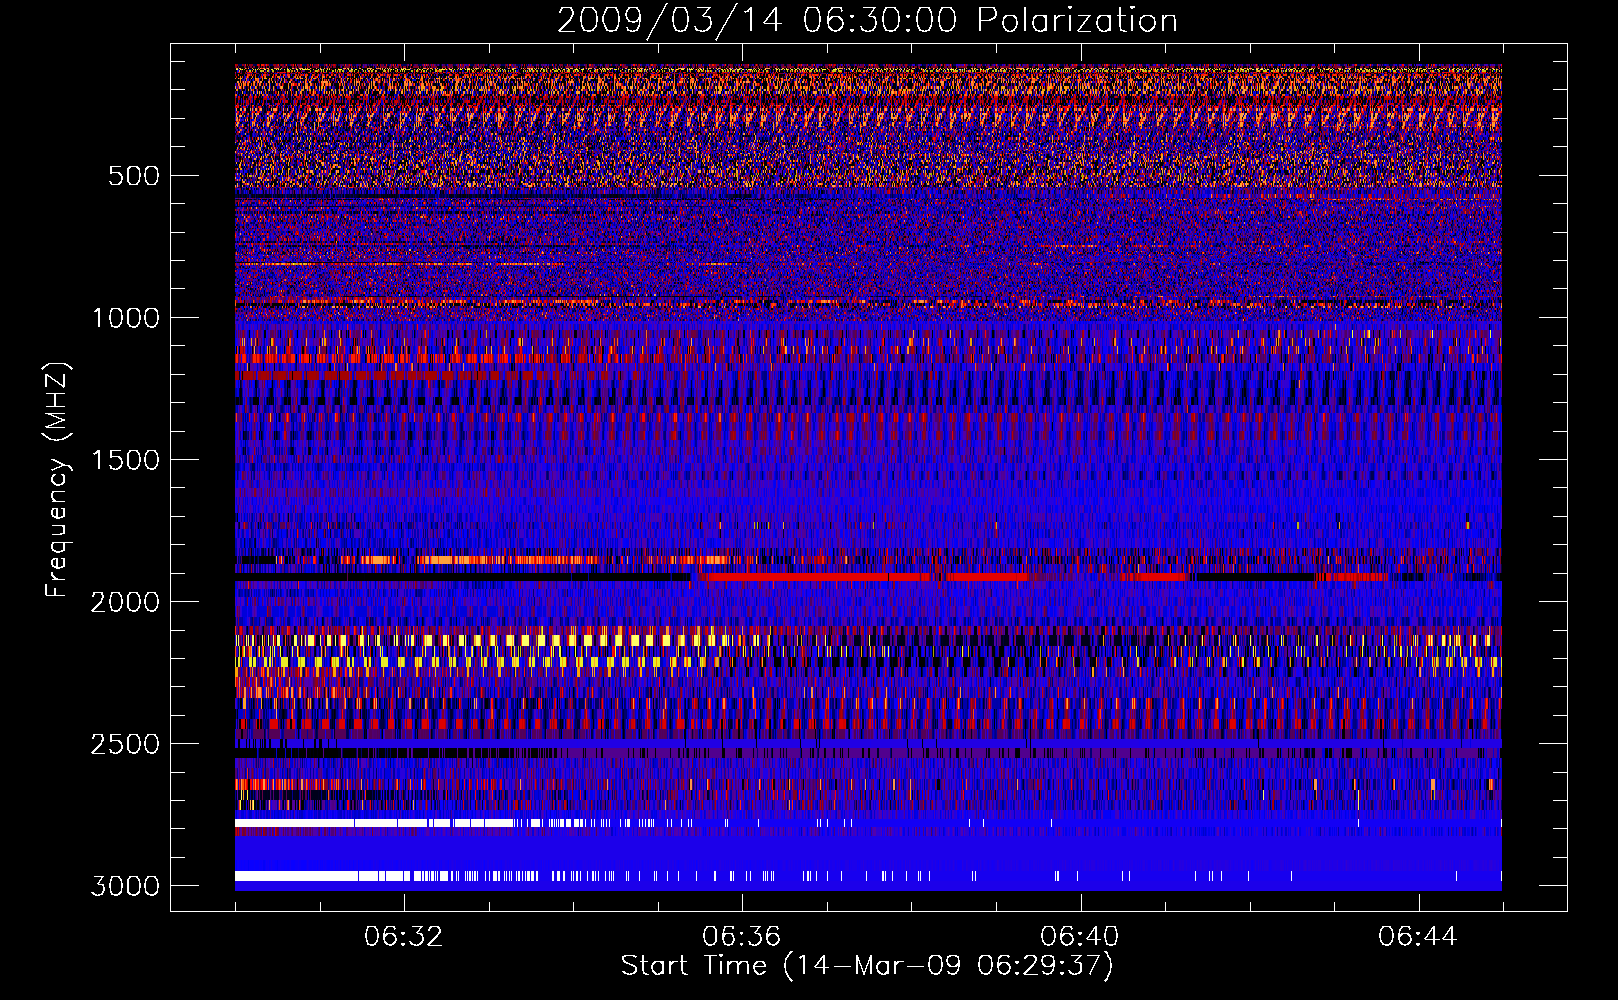
Task: Click the 1500 frequency tick label
Action: [x=125, y=460]
